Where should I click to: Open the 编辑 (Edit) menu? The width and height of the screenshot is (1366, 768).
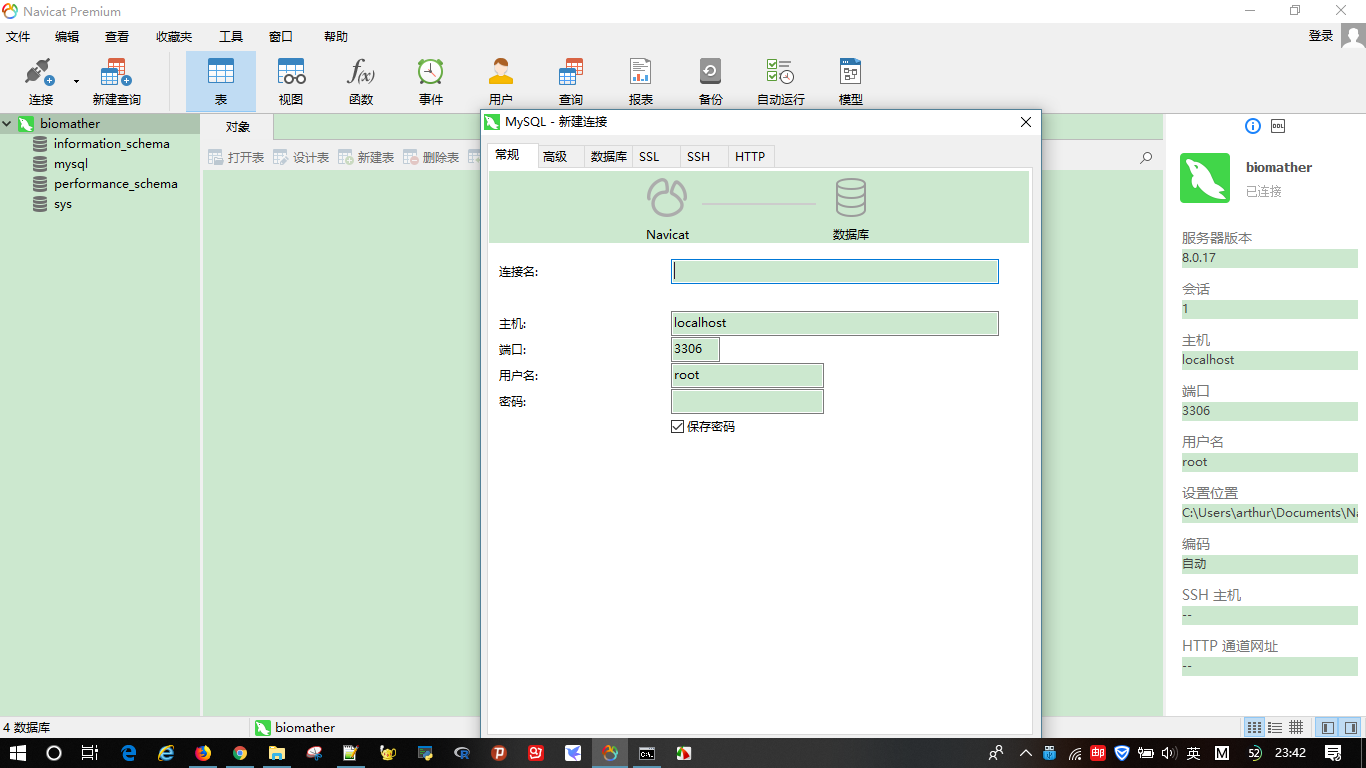(x=67, y=36)
